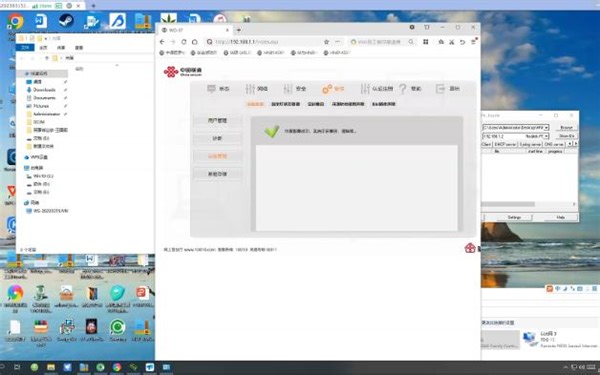
Task: Open server interface dropdown in Tftpd window
Action: click(x=546, y=136)
